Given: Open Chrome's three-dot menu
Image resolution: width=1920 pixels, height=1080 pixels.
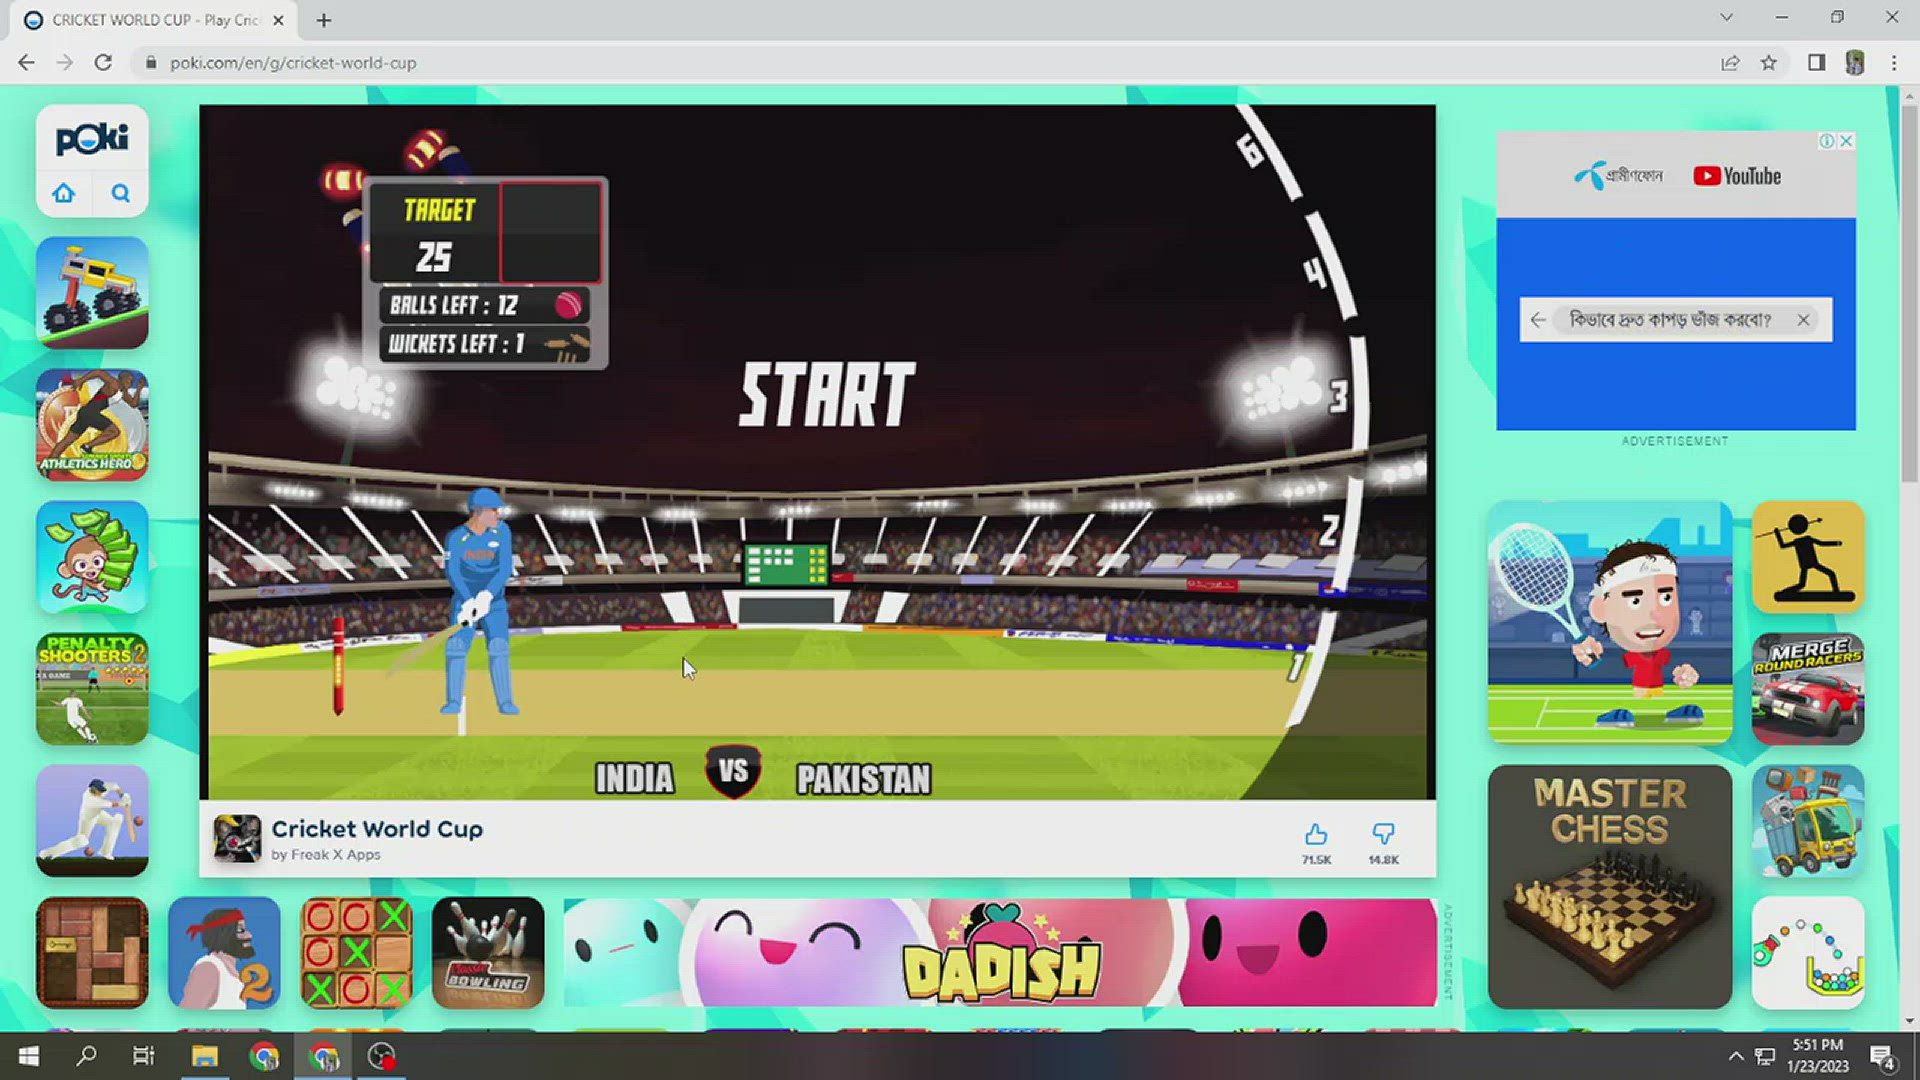Looking at the screenshot, I should point(1894,63).
